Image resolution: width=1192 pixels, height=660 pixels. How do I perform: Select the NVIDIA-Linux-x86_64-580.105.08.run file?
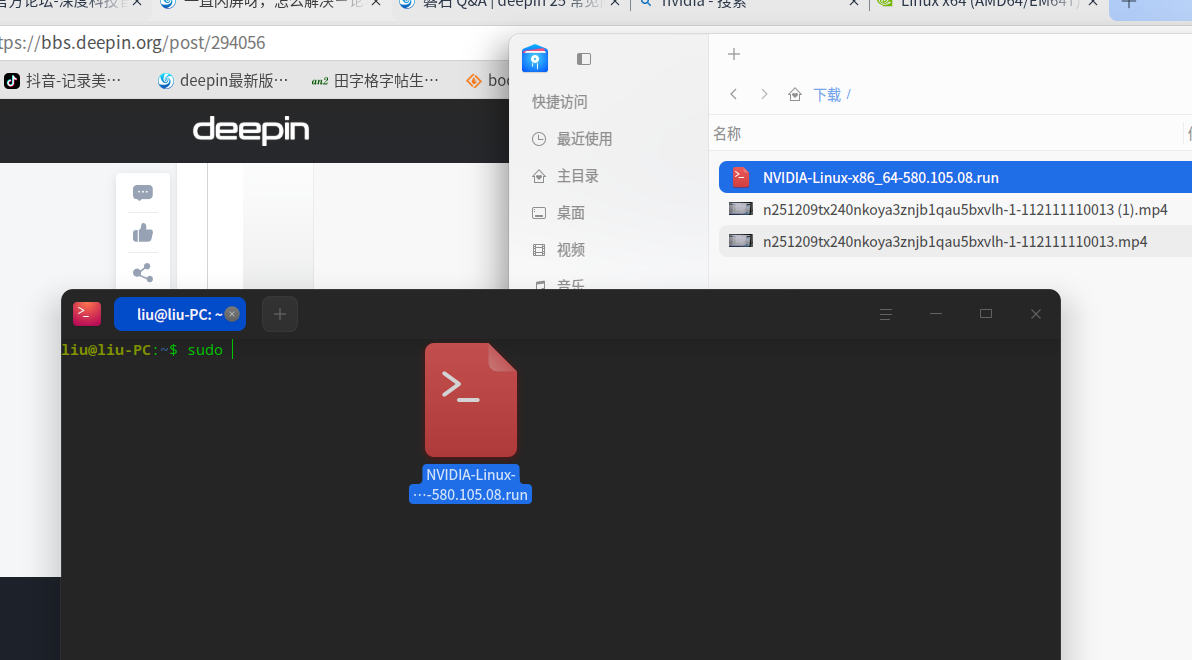878,177
